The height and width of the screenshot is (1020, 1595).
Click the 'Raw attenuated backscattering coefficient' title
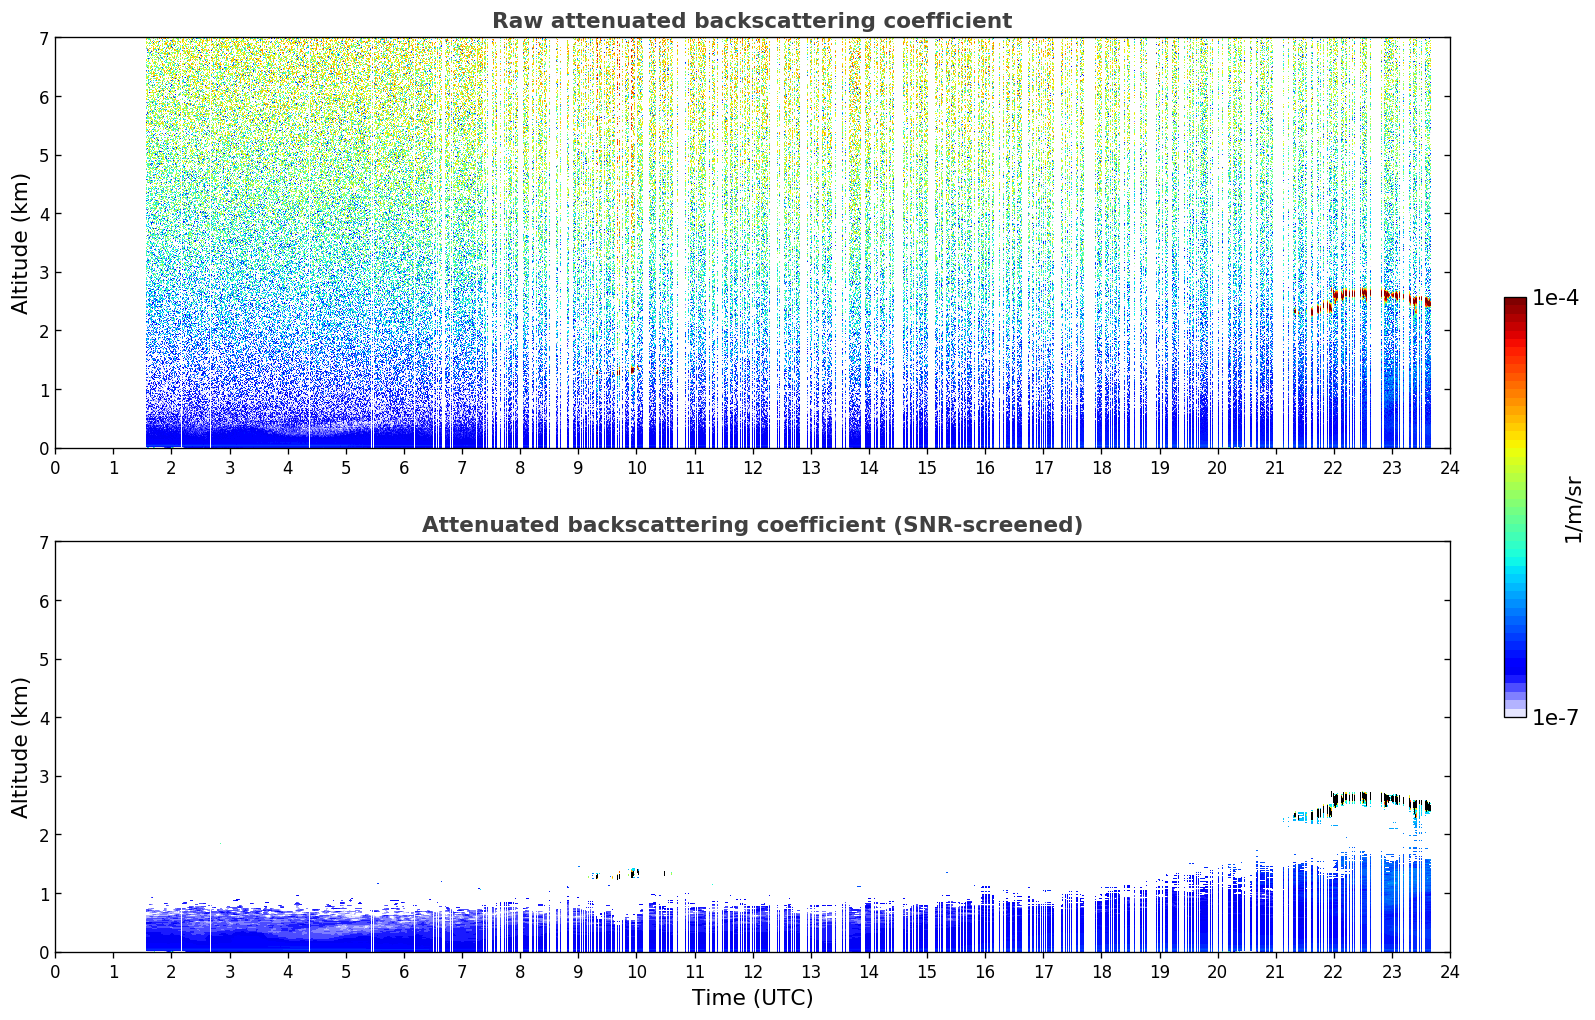click(x=752, y=21)
